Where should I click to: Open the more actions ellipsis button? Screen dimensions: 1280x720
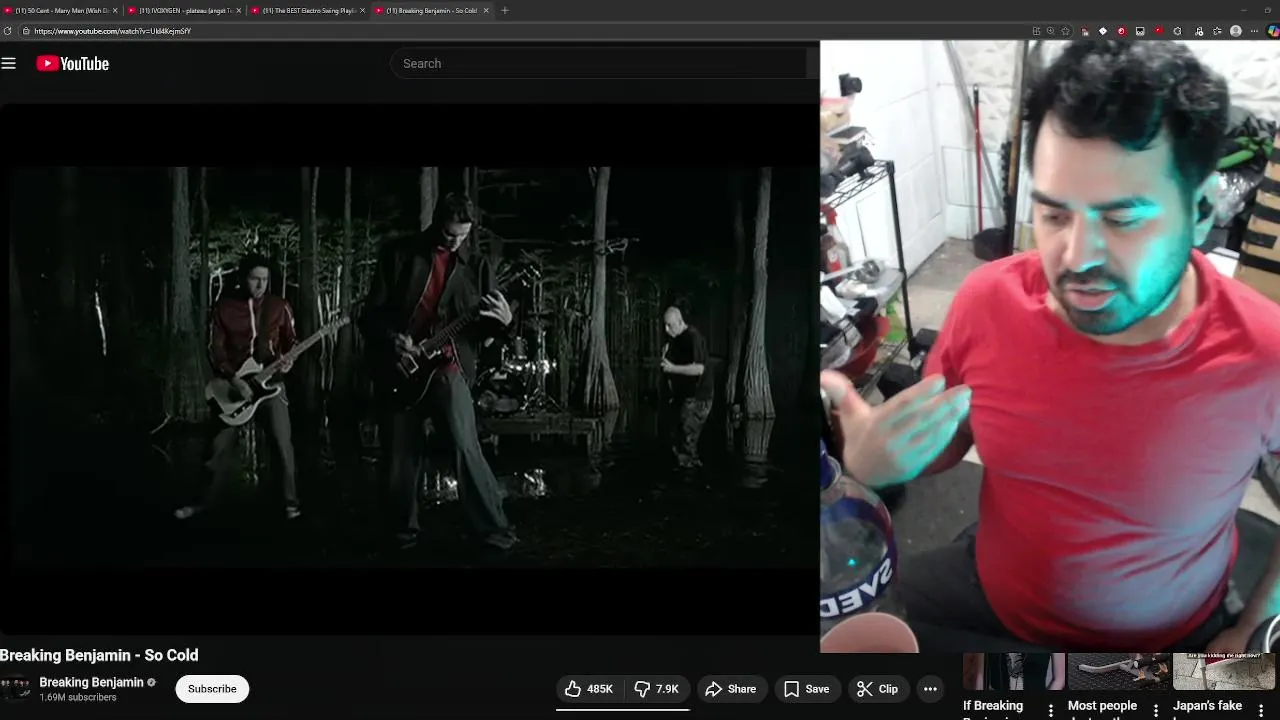point(930,689)
